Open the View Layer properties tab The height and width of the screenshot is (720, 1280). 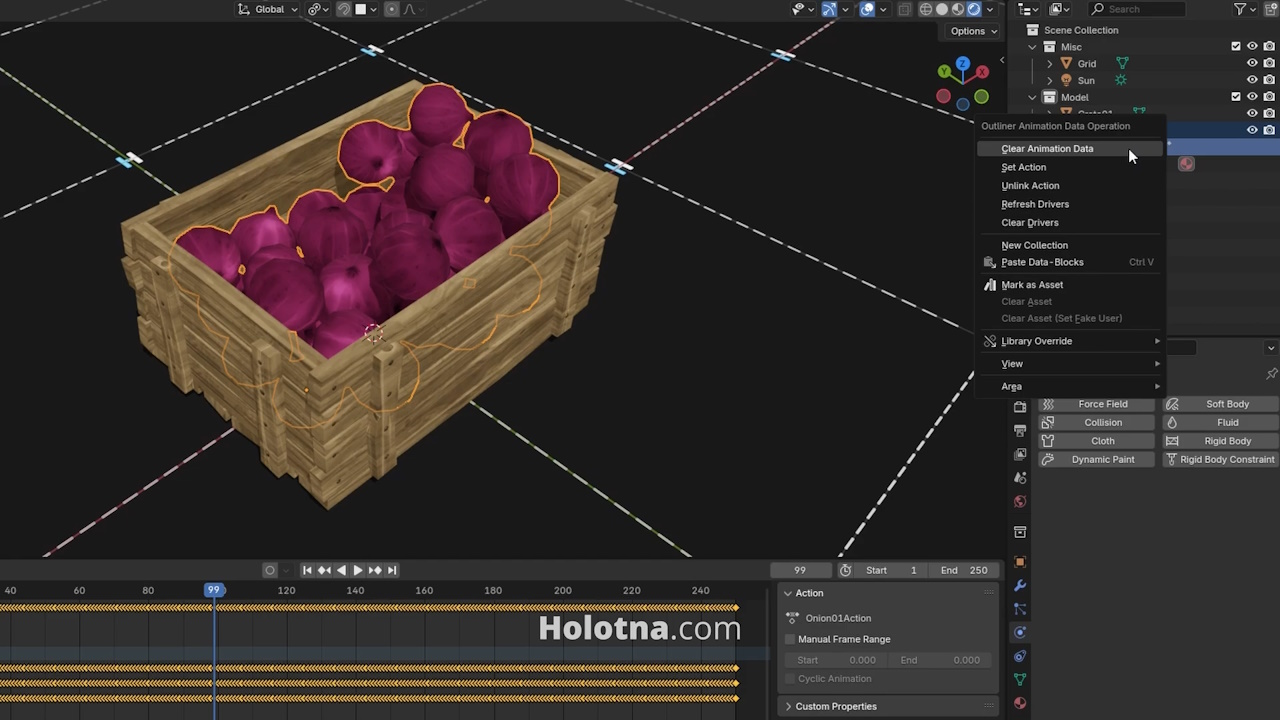(1020, 454)
